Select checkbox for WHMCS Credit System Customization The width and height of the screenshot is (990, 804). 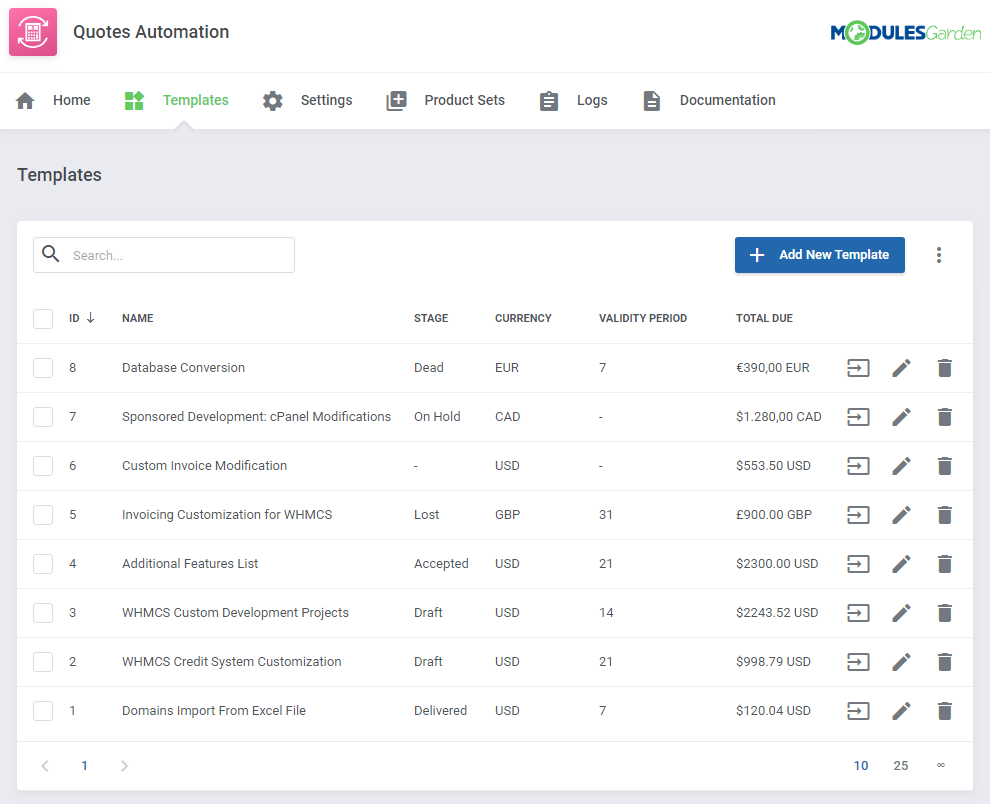(x=43, y=662)
